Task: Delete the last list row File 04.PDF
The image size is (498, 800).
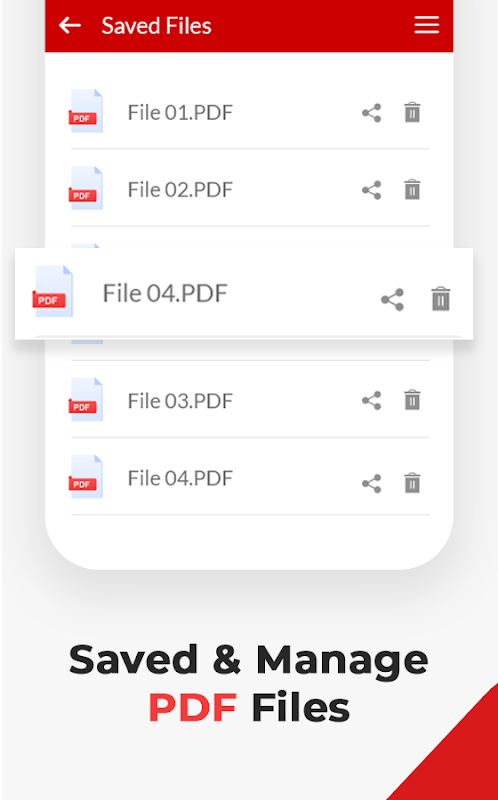Action: 412,483
